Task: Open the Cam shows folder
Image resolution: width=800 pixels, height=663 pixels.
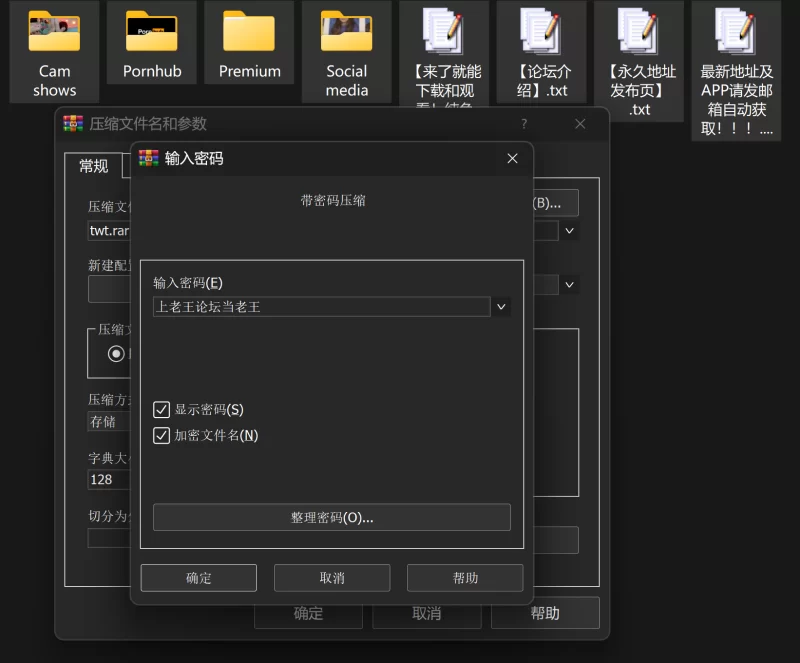Action: [54, 33]
